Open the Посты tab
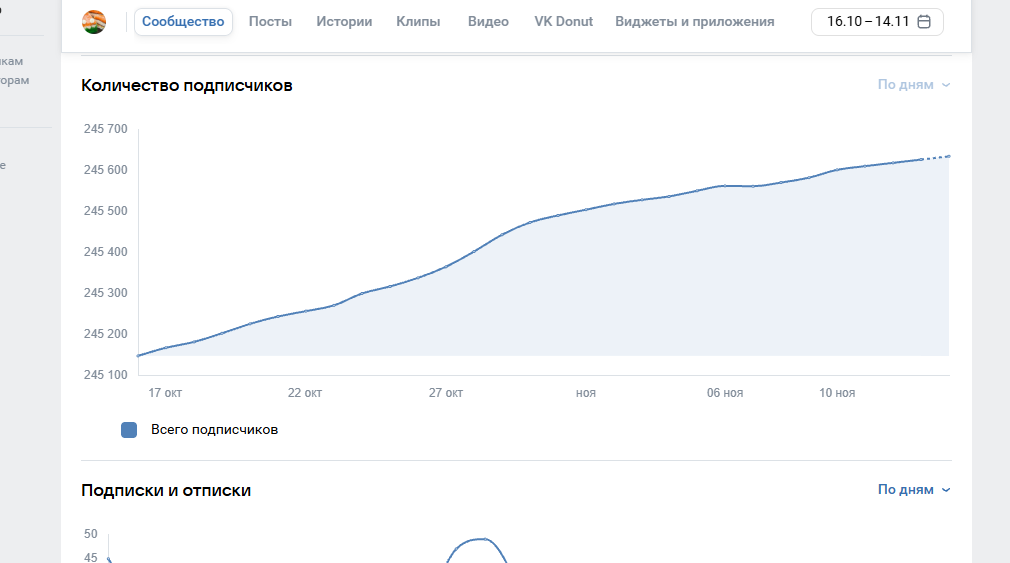Viewport: 1010px width, 563px height. [x=270, y=22]
